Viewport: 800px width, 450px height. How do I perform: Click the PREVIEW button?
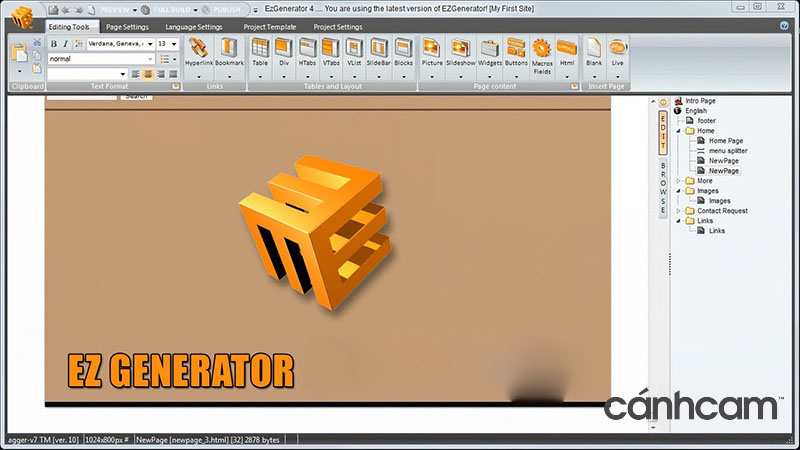point(115,10)
